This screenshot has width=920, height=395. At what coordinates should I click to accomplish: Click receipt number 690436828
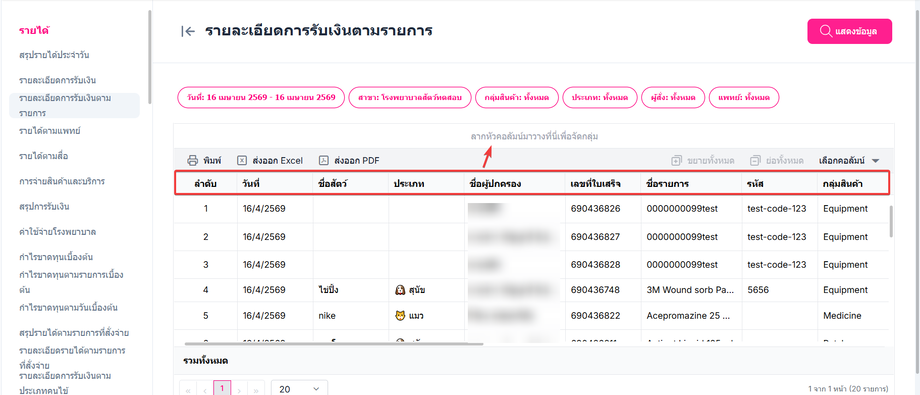(x=596, y=265)
